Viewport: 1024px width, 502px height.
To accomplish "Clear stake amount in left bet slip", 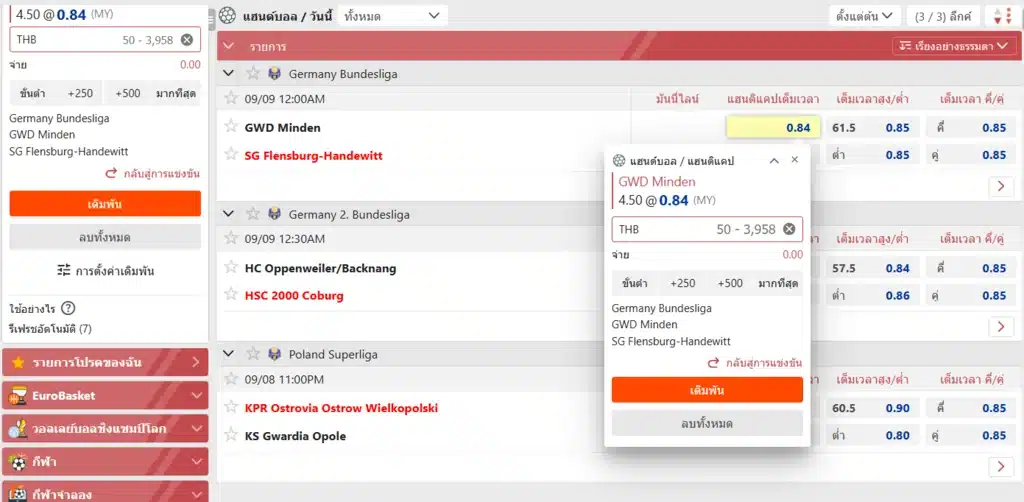I will pyautogui.click(x=187, y=40).
